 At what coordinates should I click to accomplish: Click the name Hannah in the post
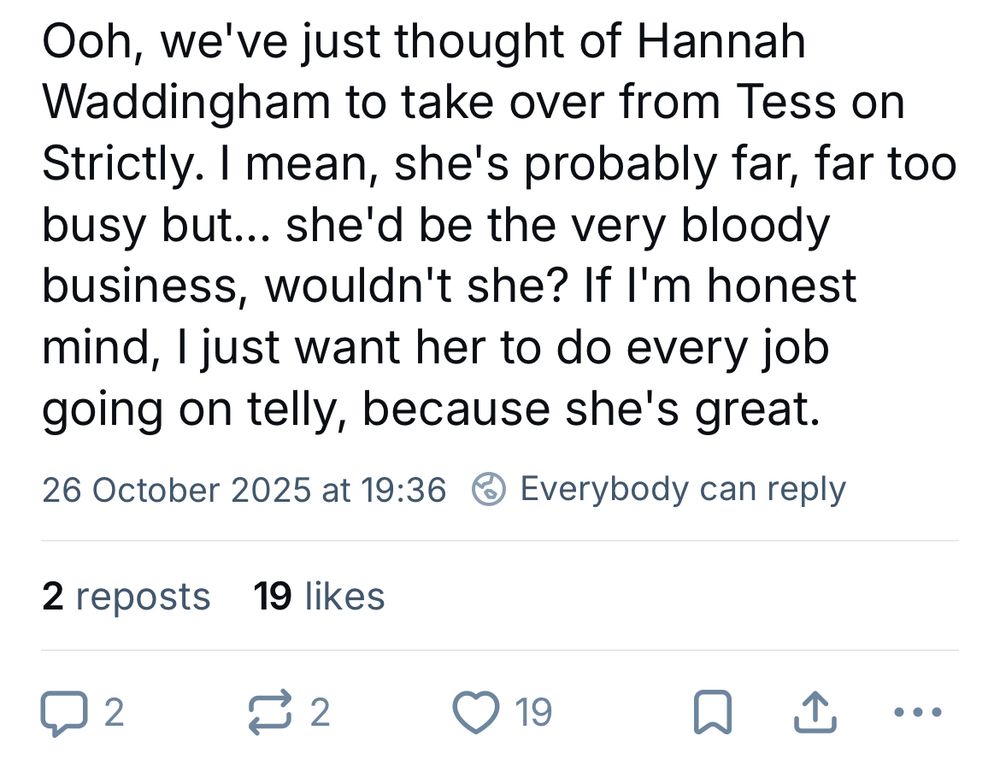click(x=720, y=42)
